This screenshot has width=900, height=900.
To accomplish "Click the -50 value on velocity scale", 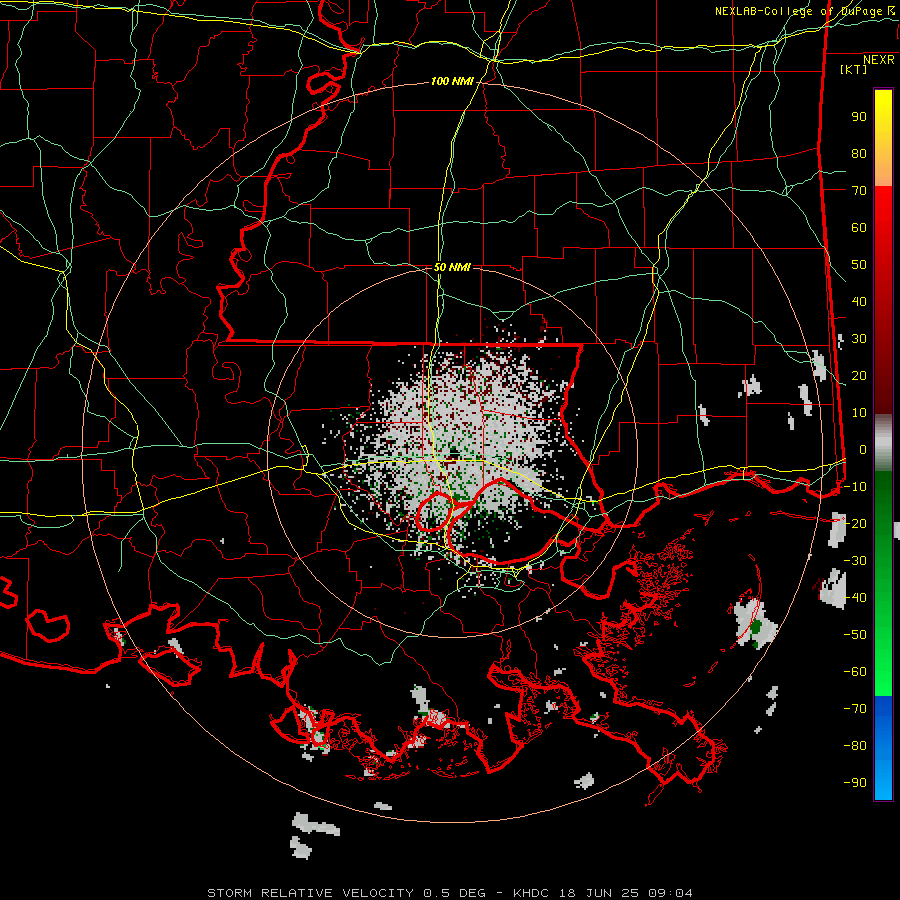I will pos(855,635).
